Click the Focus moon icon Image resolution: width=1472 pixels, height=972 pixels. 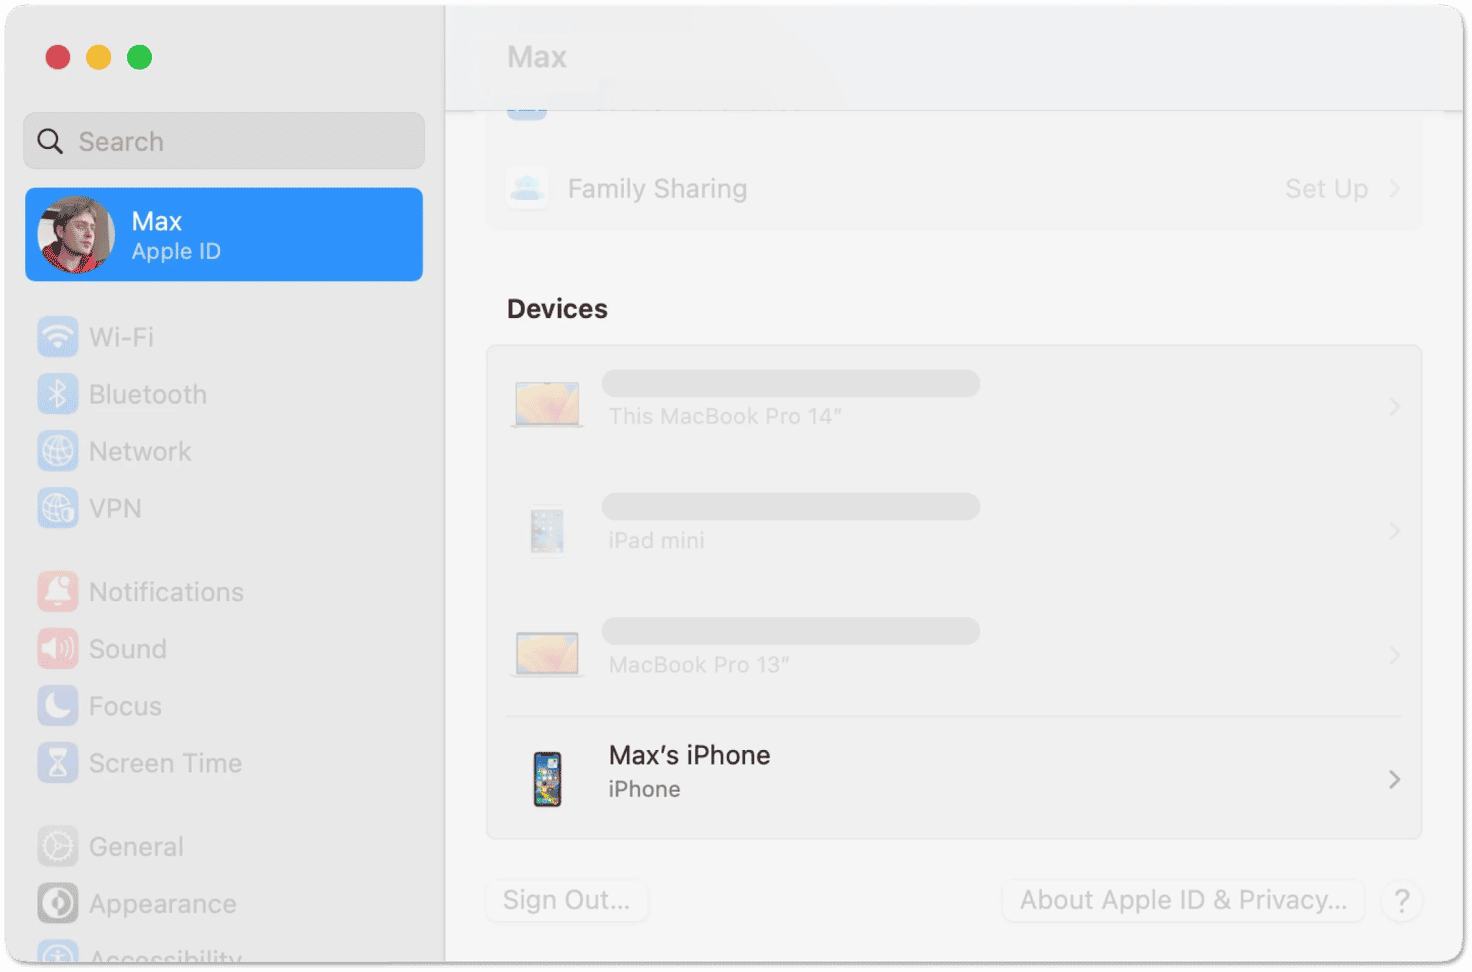pyautogui.click(x=58, y=706)
